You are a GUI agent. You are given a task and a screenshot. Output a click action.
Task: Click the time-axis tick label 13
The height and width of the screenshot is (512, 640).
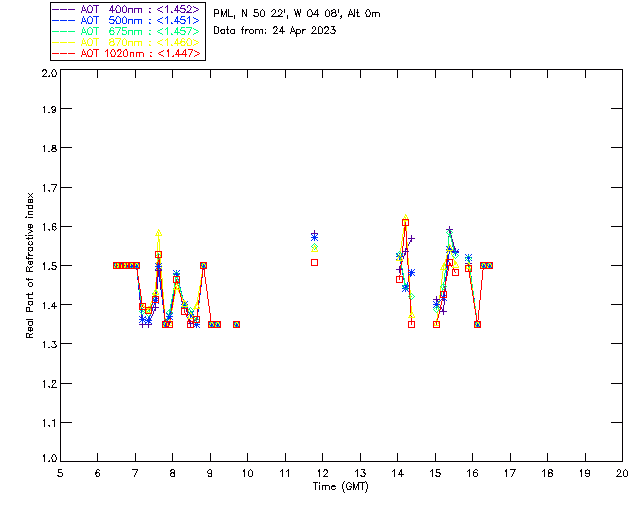tap(360, 473)
